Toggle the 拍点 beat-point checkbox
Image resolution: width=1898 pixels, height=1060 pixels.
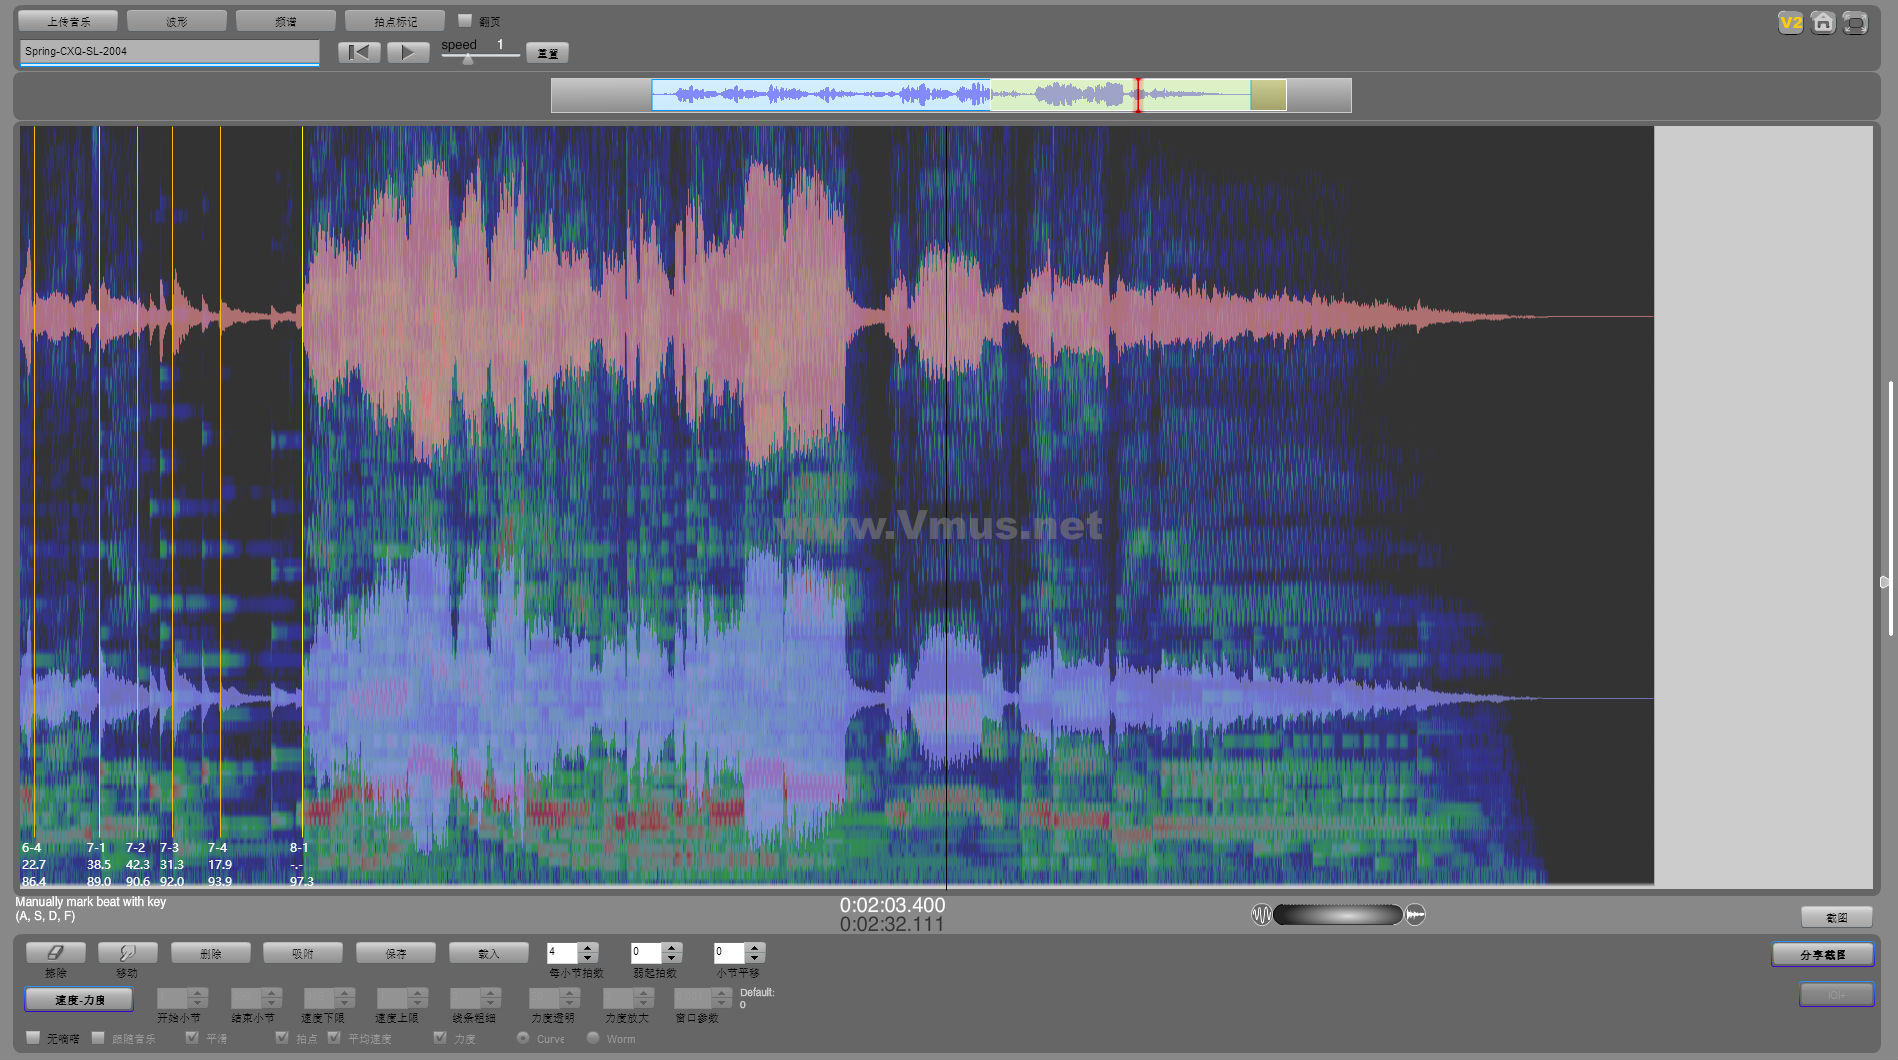[x=282, y=1038]
